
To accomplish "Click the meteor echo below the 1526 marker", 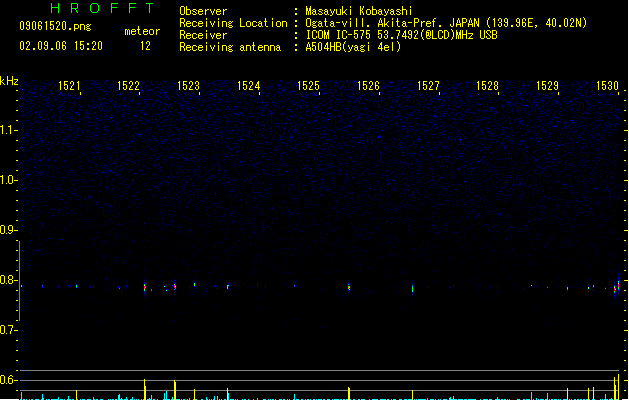I will click(349, 287).
